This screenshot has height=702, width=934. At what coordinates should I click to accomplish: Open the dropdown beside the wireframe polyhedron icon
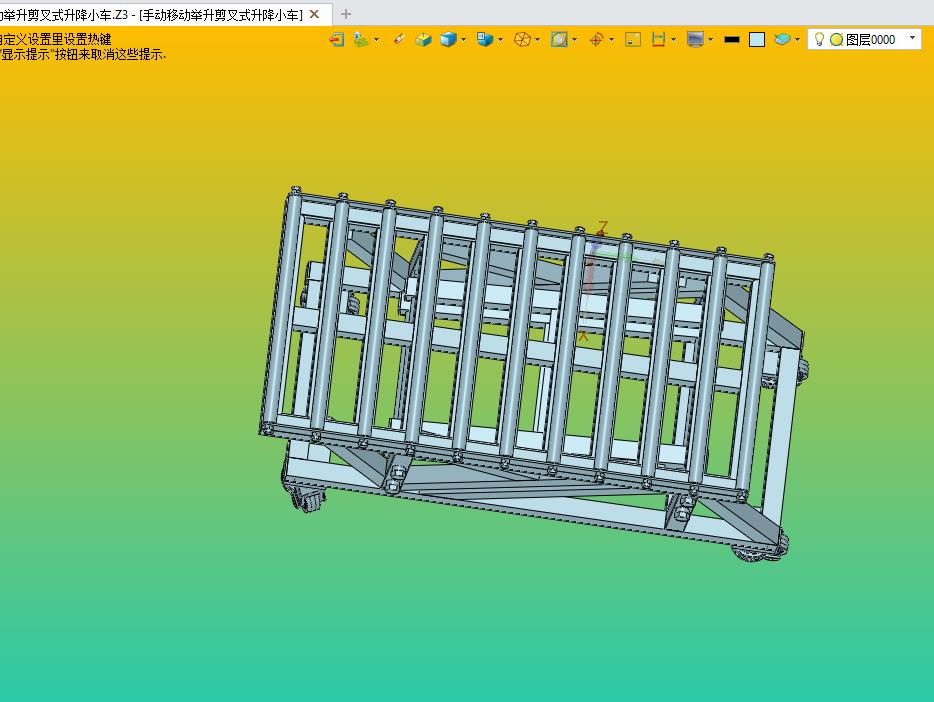click(x=537, y=40)
